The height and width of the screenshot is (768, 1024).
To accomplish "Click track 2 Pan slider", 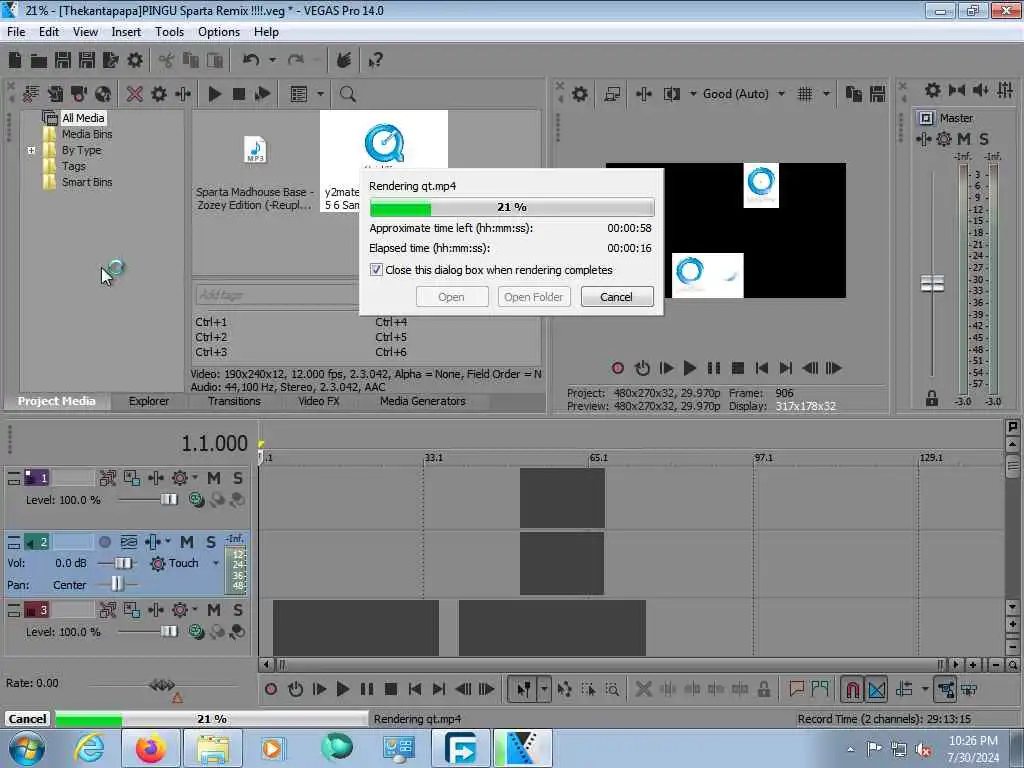I will click(x=117, y=584).
